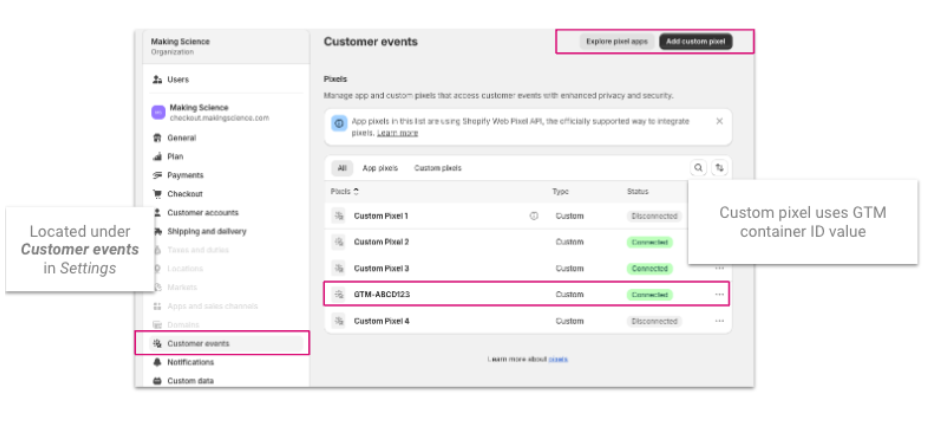Click the Add custom pixel button

(695, 42)
